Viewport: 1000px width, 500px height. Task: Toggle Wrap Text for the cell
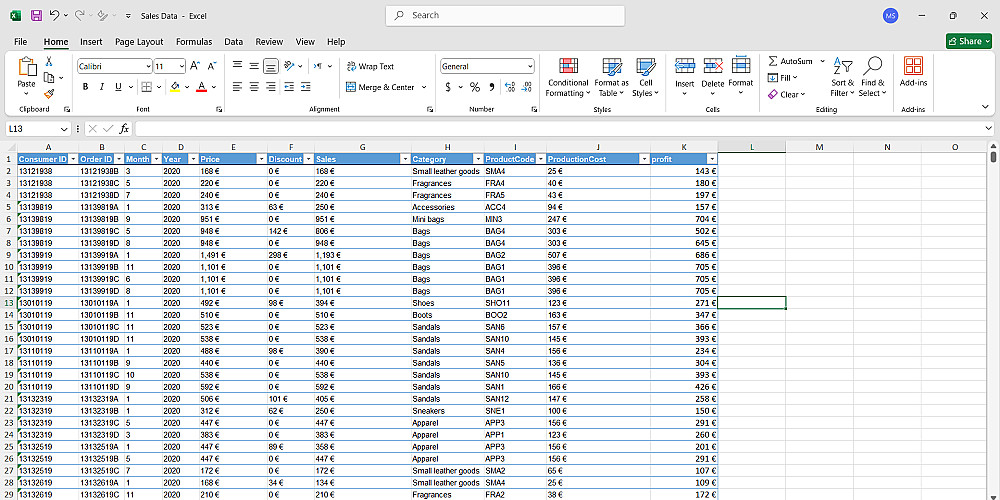click(x=370, y=66)
